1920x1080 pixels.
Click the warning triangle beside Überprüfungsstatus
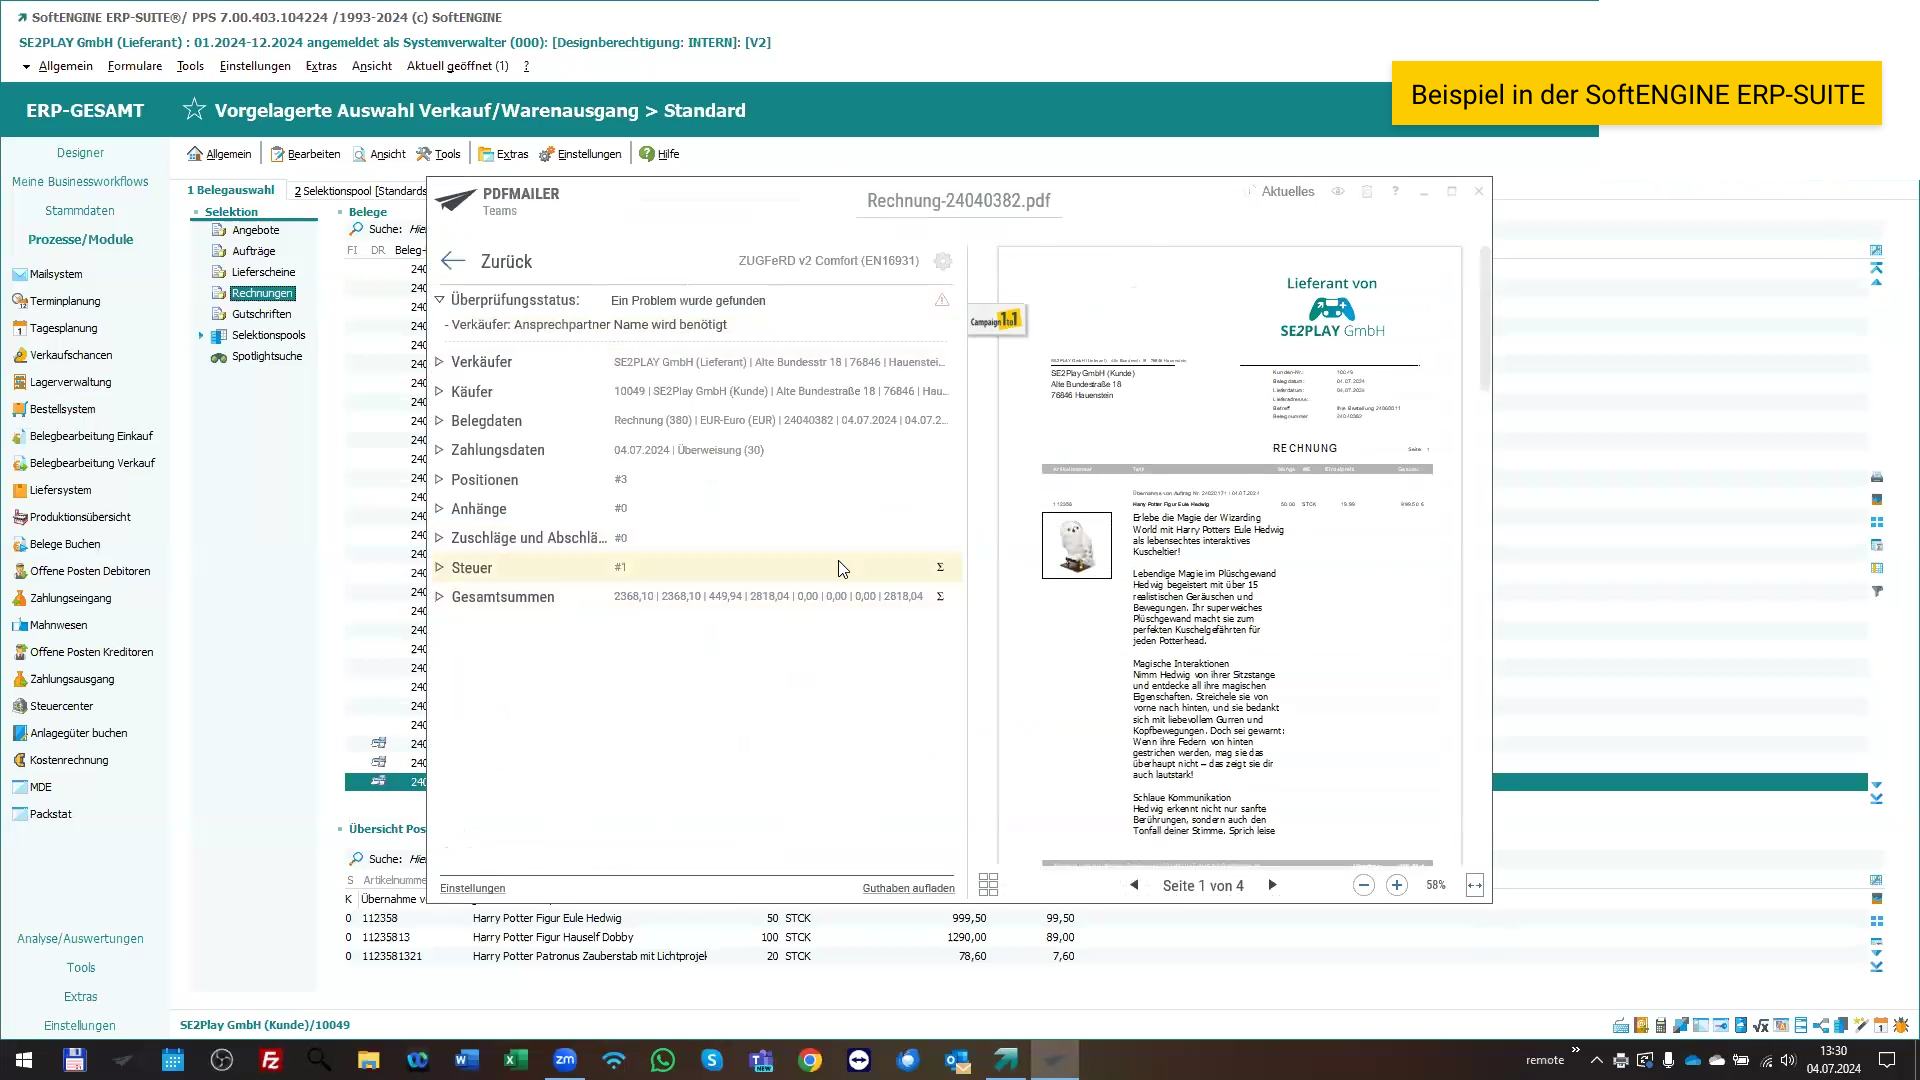(x=942, y=300)
